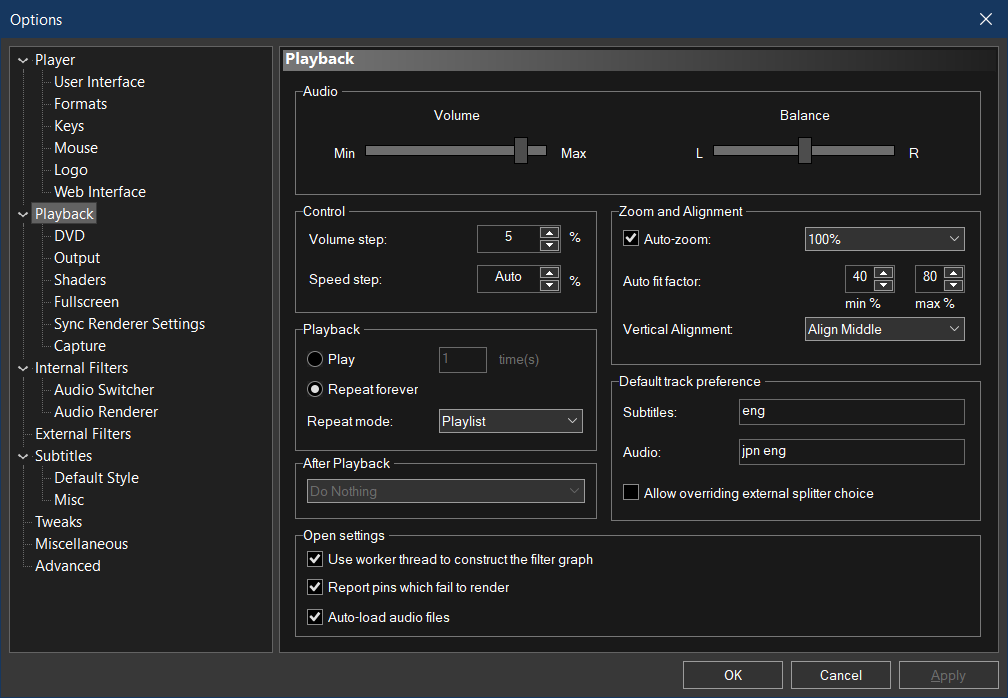
Task: Increase Auto fit factor min percent
Action: [883, 272]
